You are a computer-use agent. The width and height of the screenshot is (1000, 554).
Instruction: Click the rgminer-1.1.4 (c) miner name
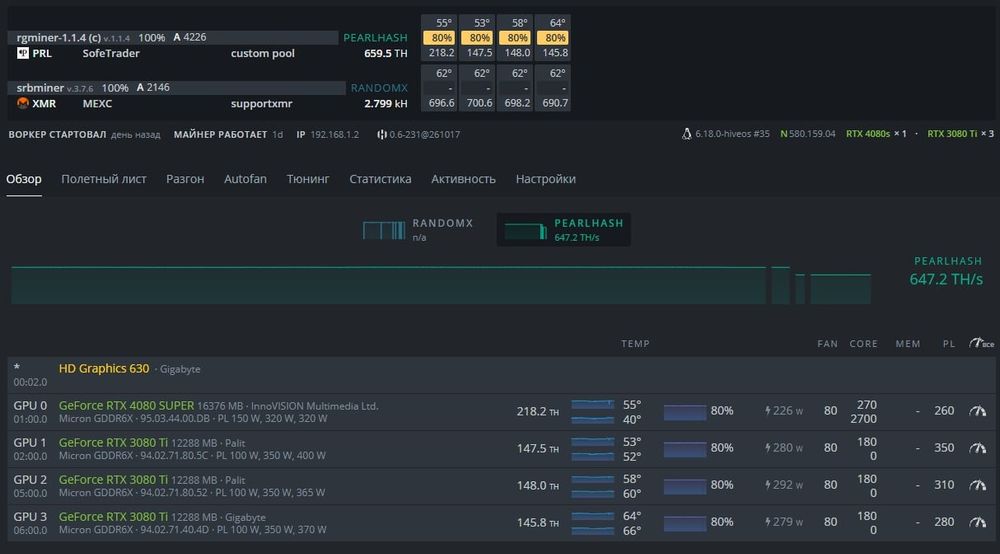click(x=59, y=38)
